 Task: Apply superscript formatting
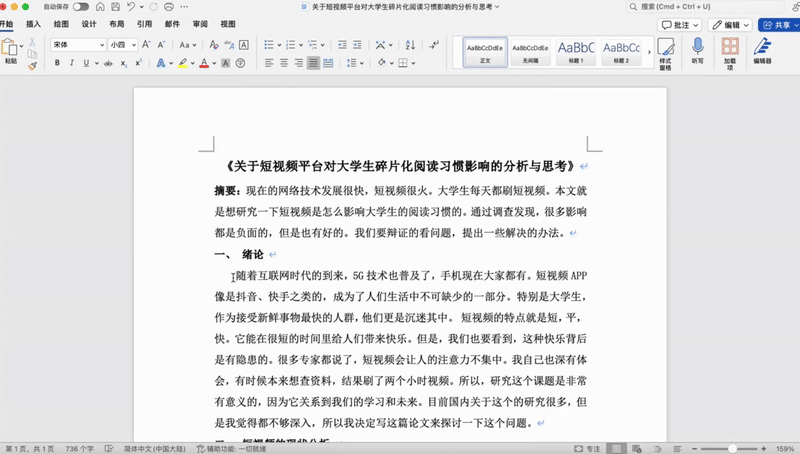(x=138, y=63)
